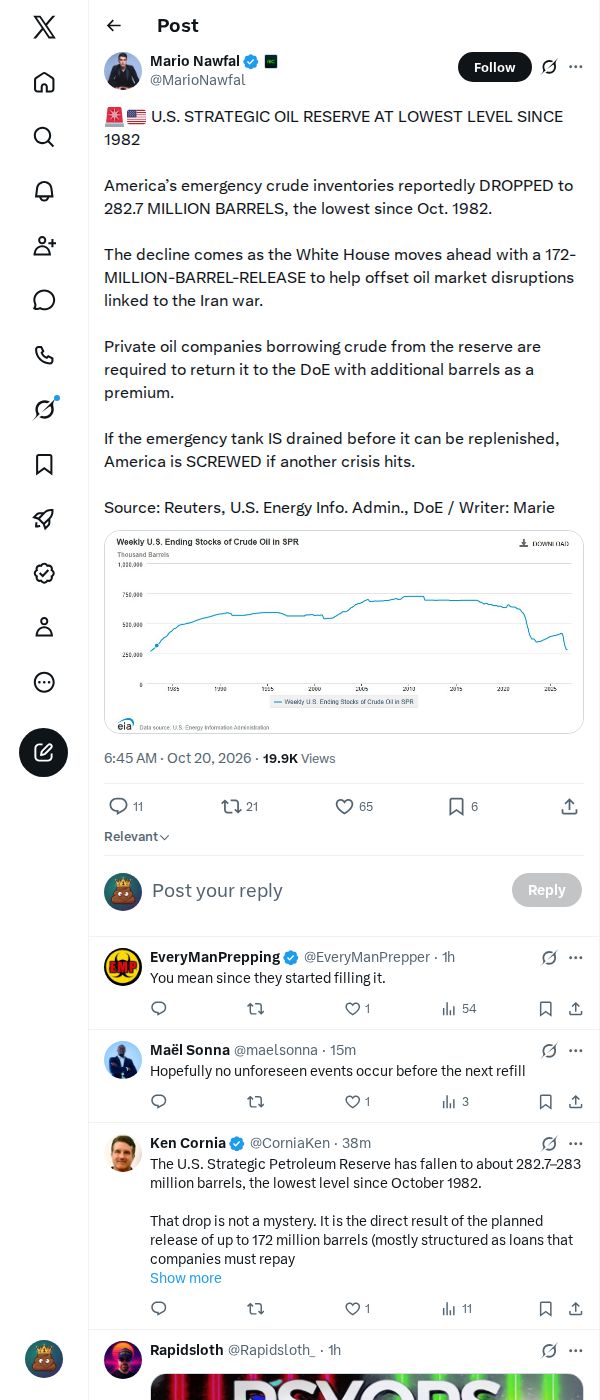This screenshot has height=1400, width=600.
Task: Expand Ken Cornia's reply with Show more
Action: coord(186,1278)
